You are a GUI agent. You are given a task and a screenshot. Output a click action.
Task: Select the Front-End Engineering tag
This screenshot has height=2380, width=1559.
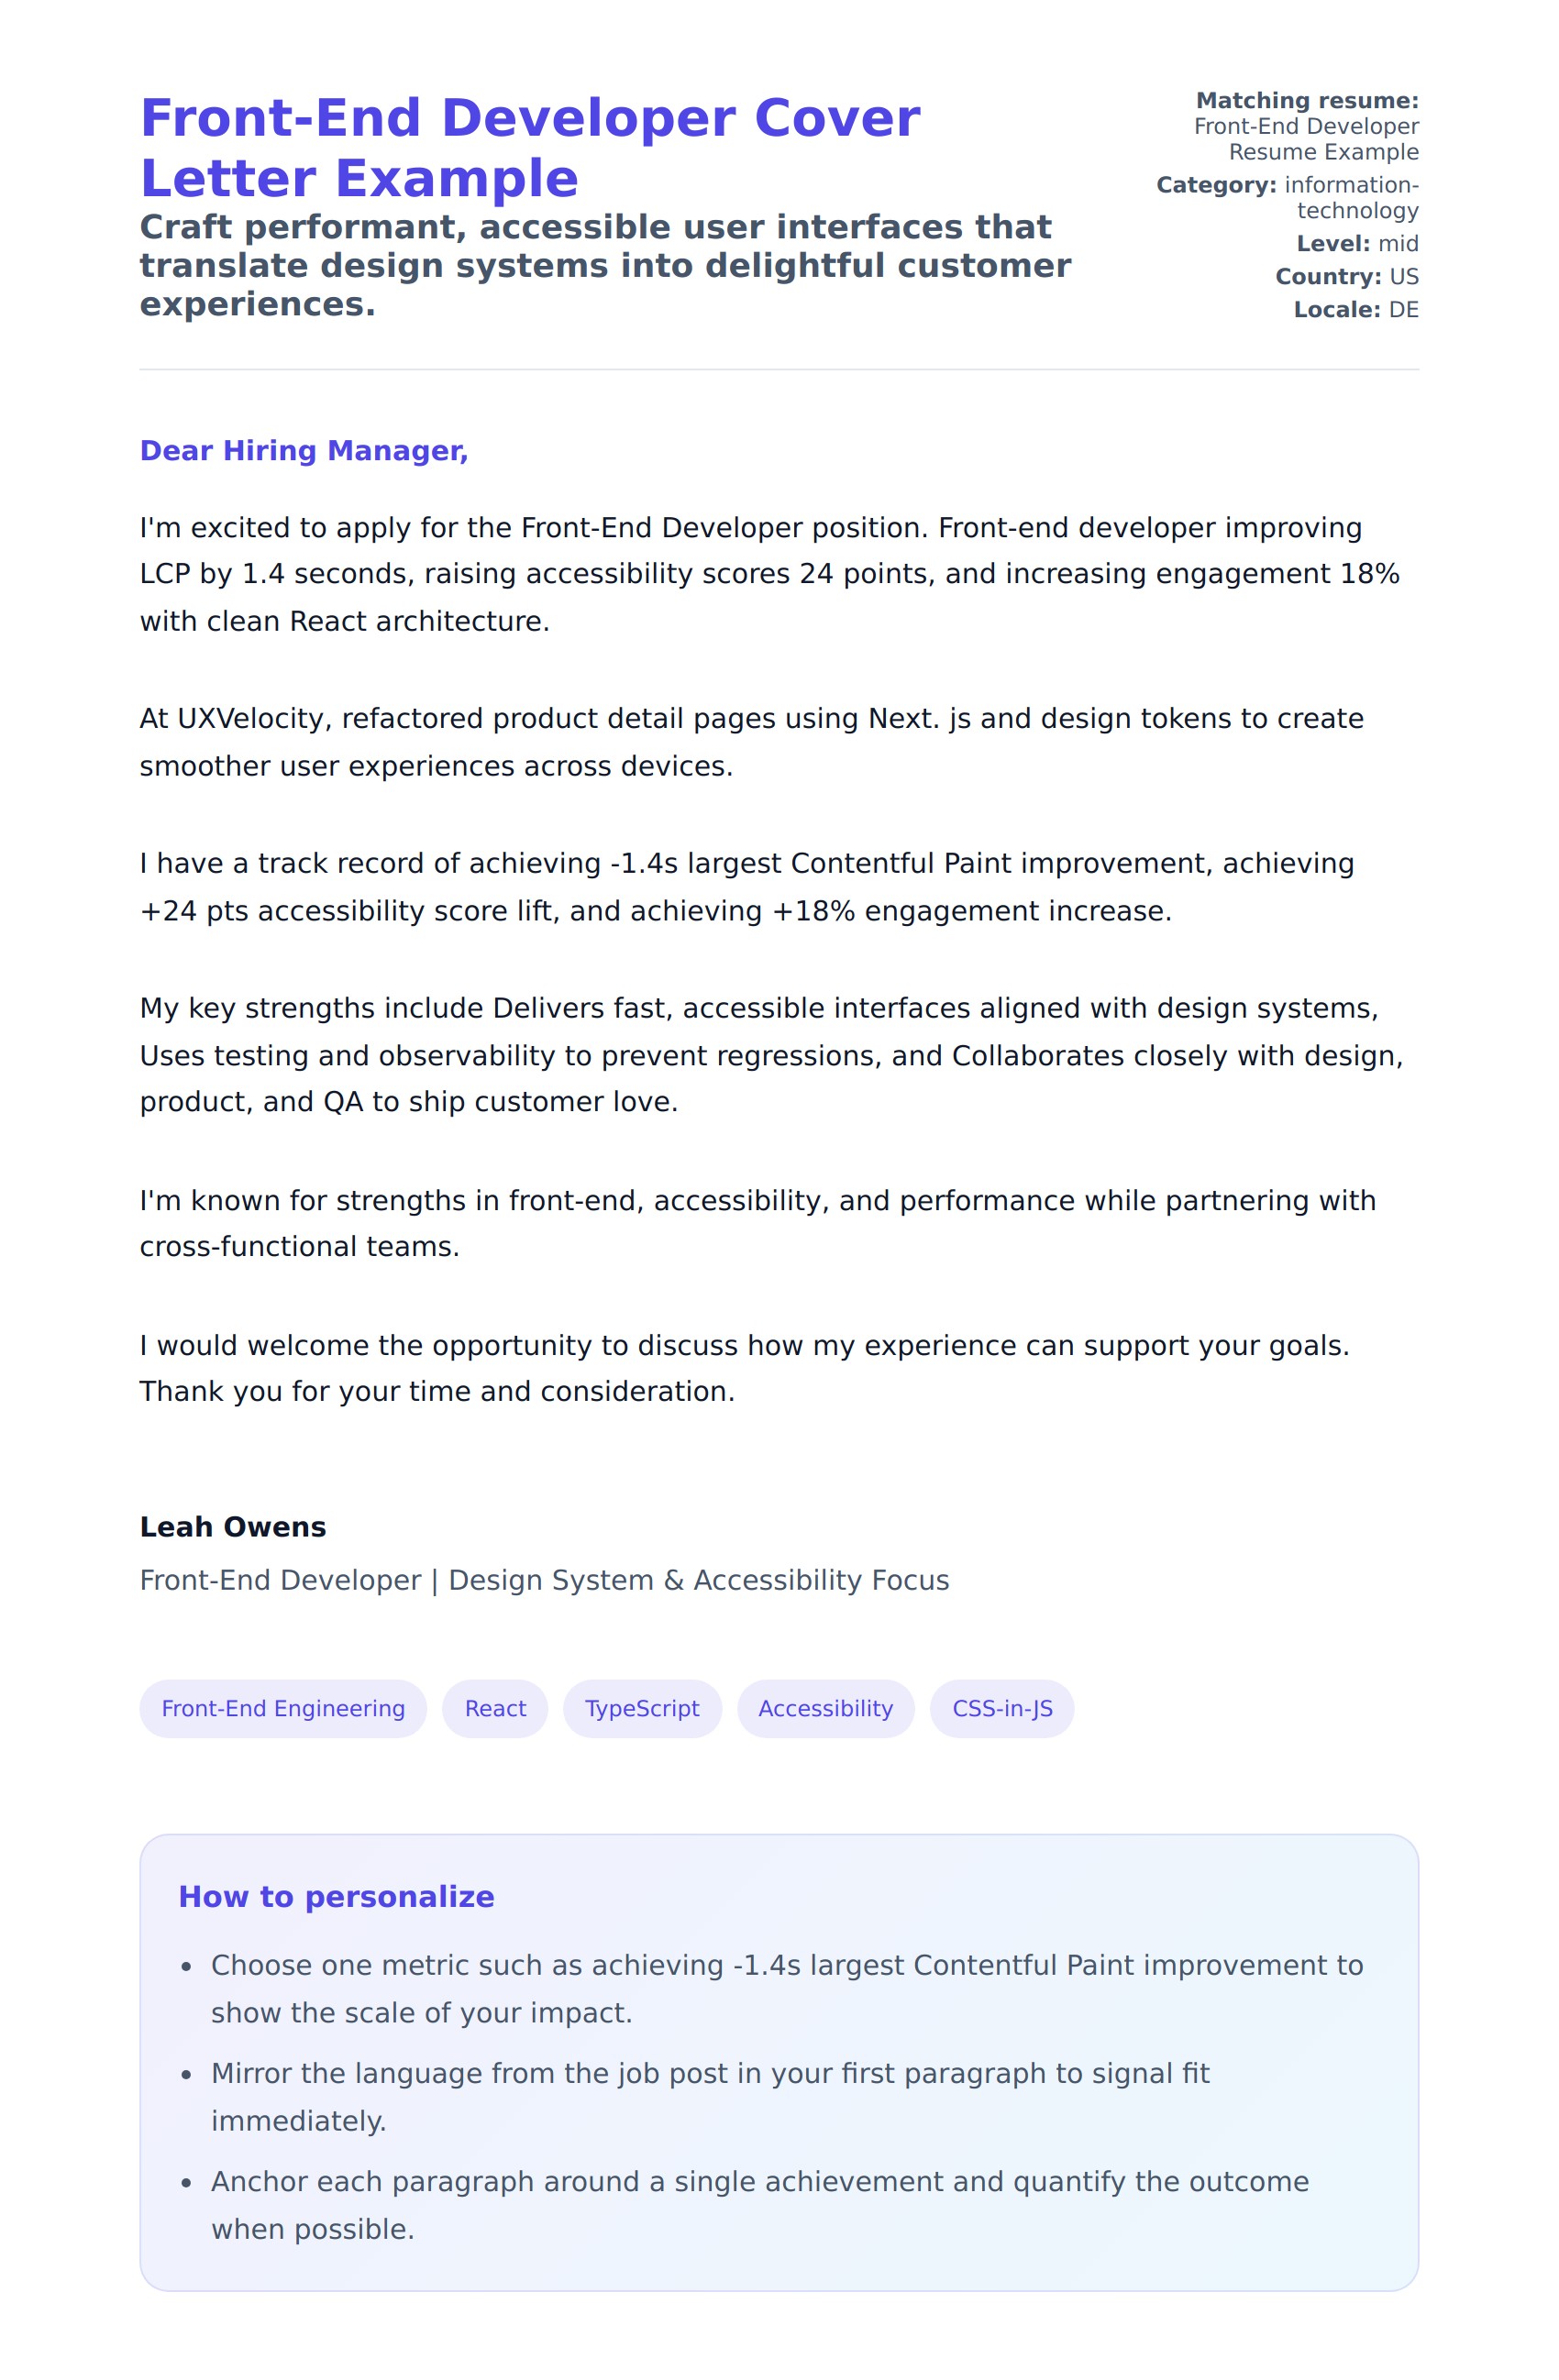283,1708
